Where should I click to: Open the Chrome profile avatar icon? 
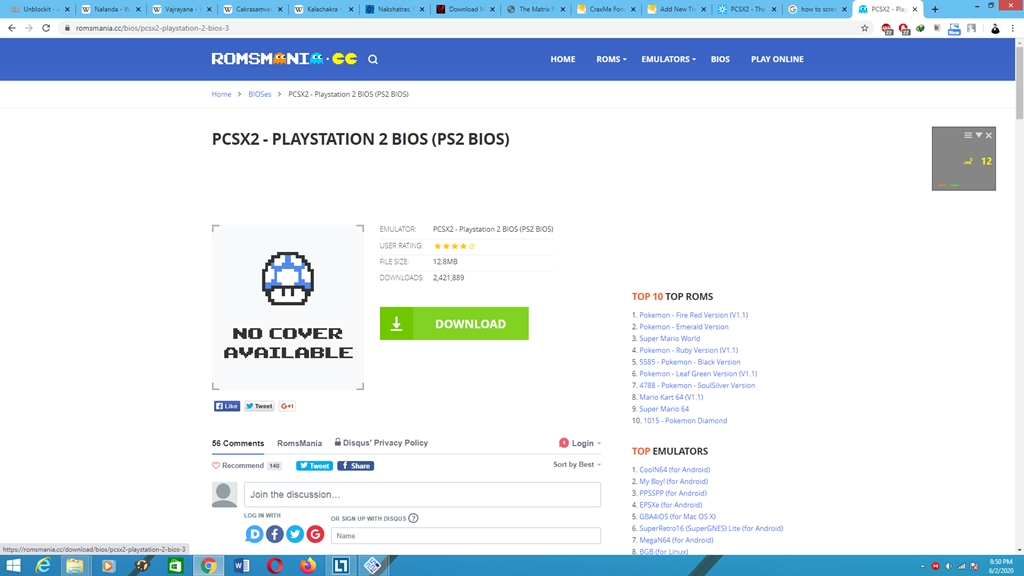coord(995,28)
